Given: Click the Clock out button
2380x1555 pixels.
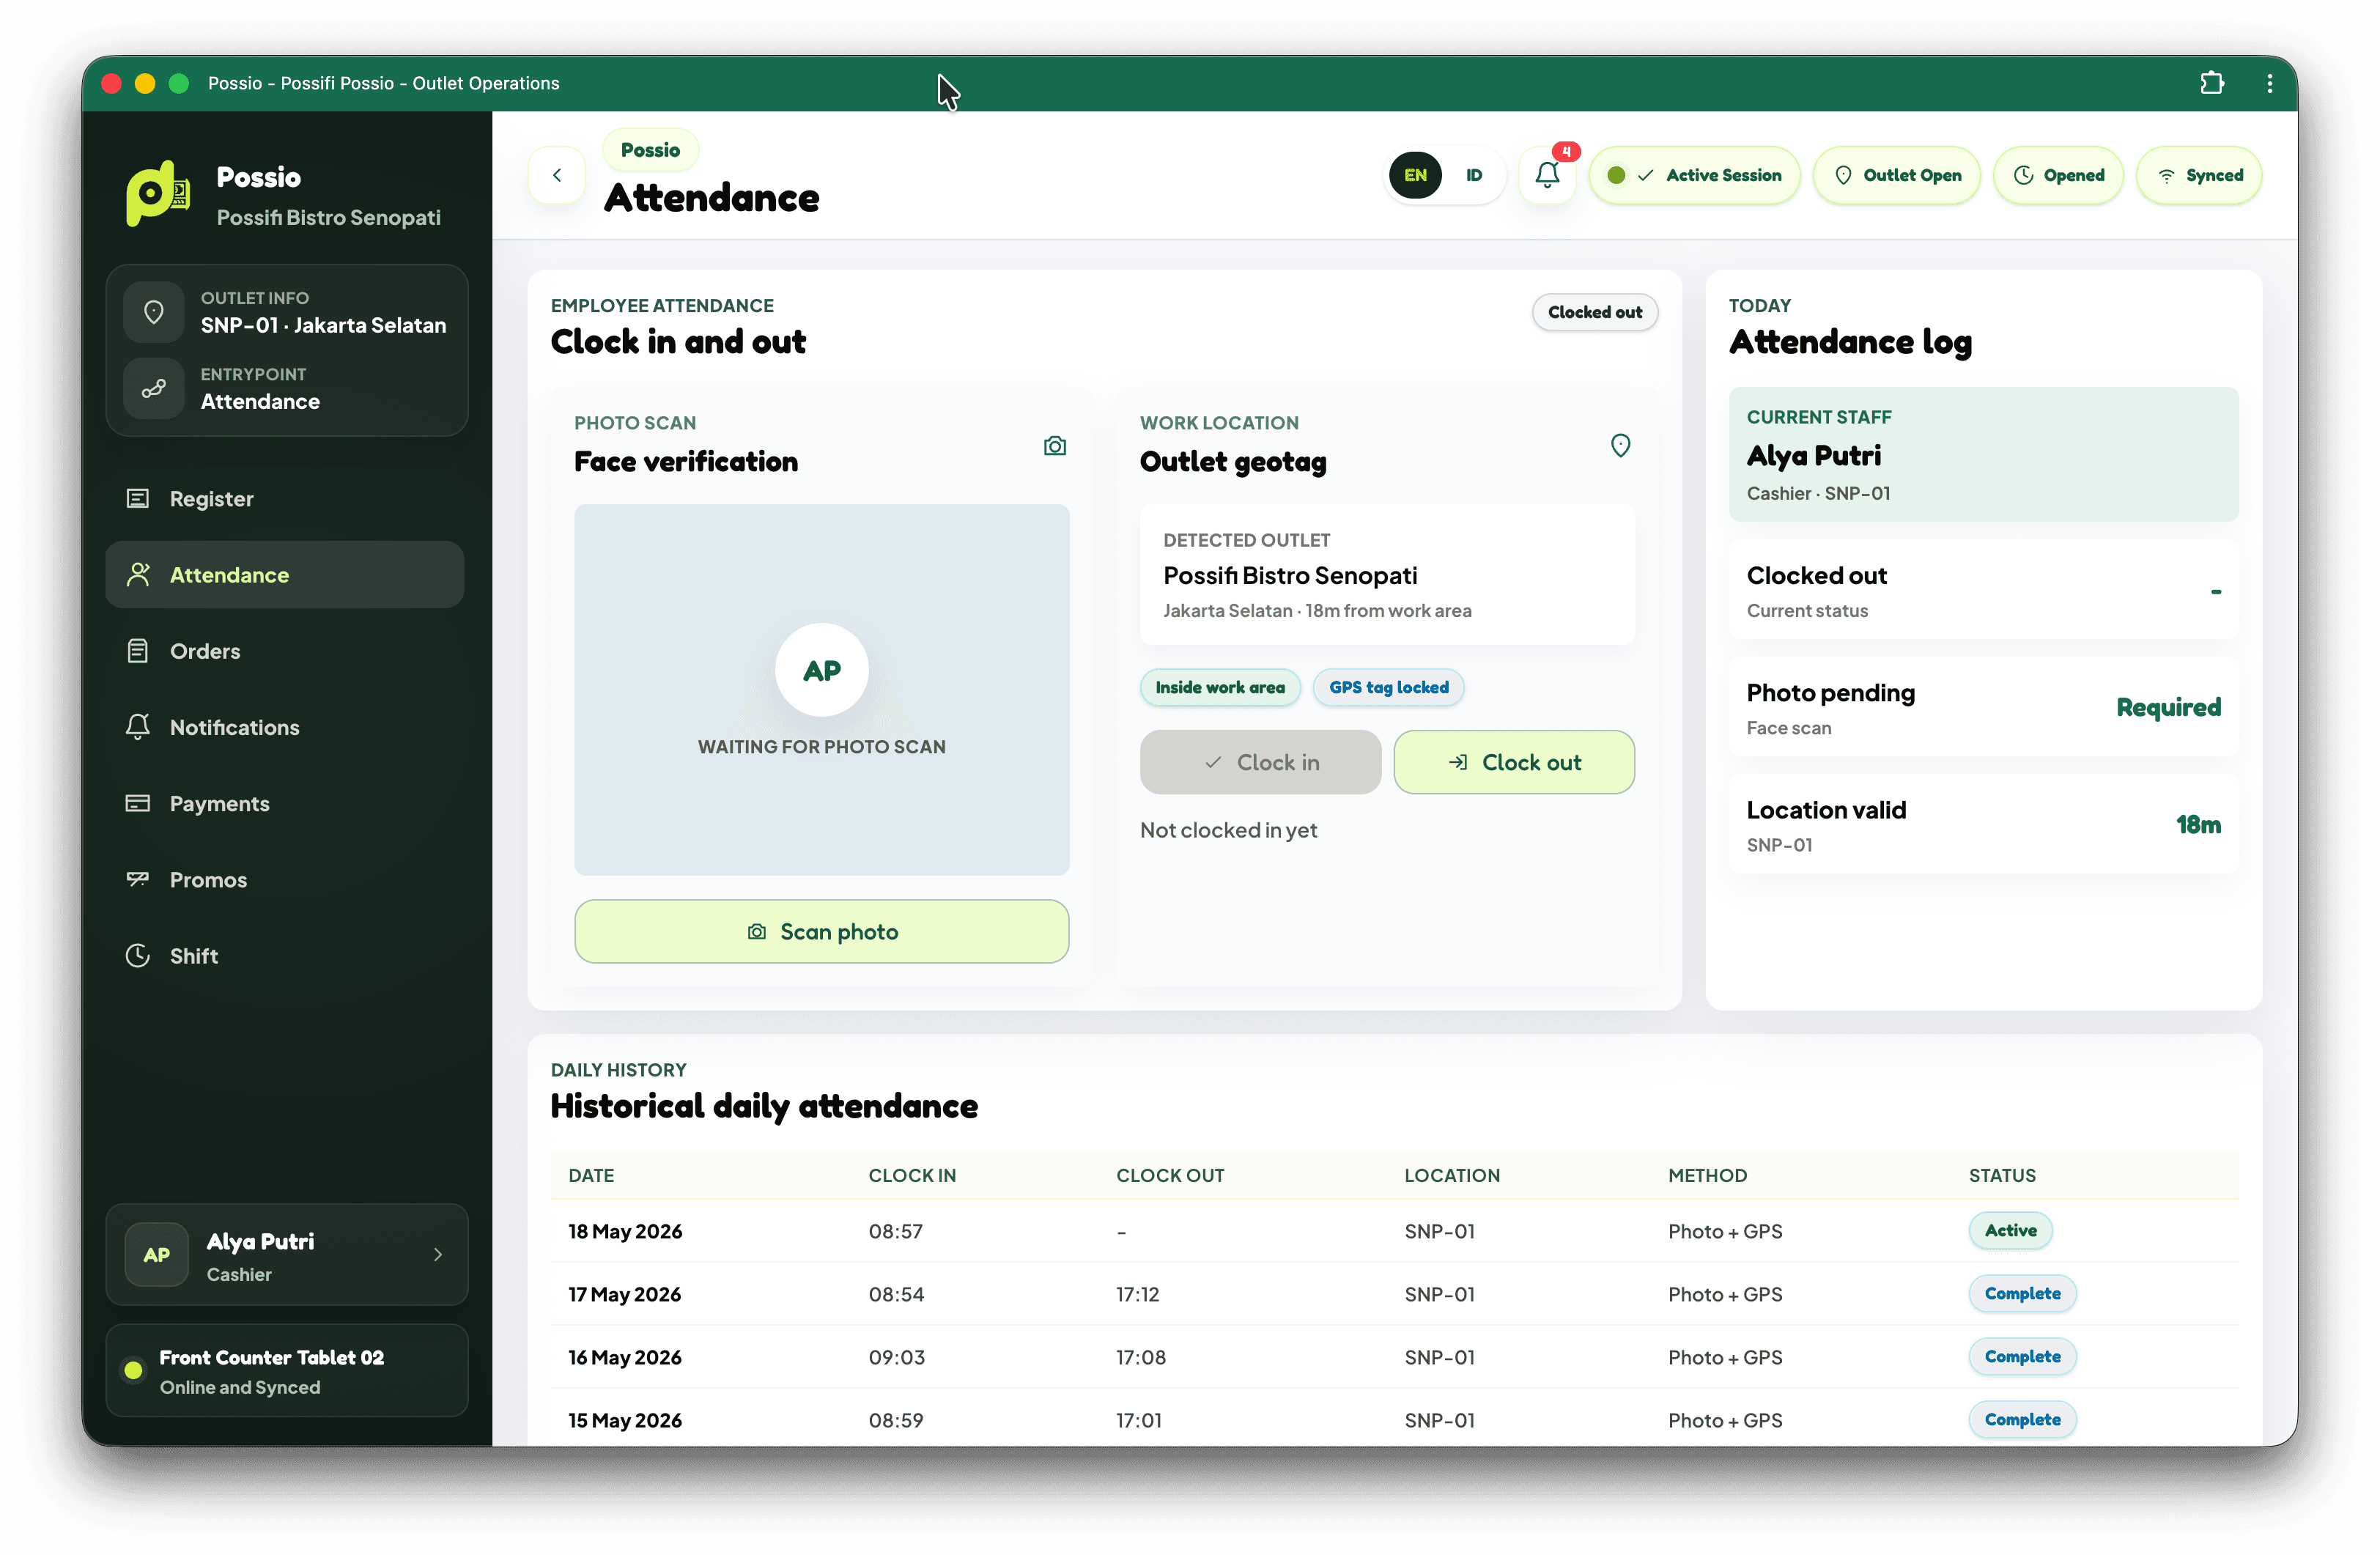Looking at the screenshot, I should (1513, 762).
